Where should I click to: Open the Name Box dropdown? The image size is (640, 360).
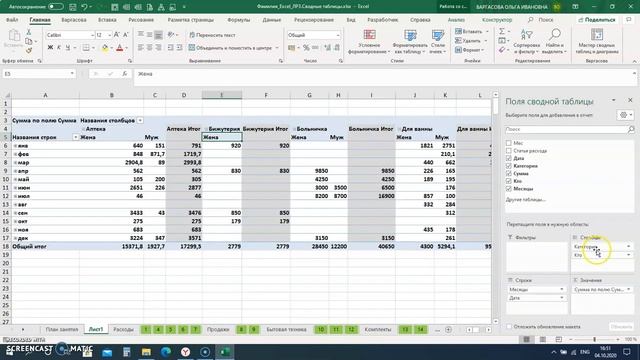point(72,74)
